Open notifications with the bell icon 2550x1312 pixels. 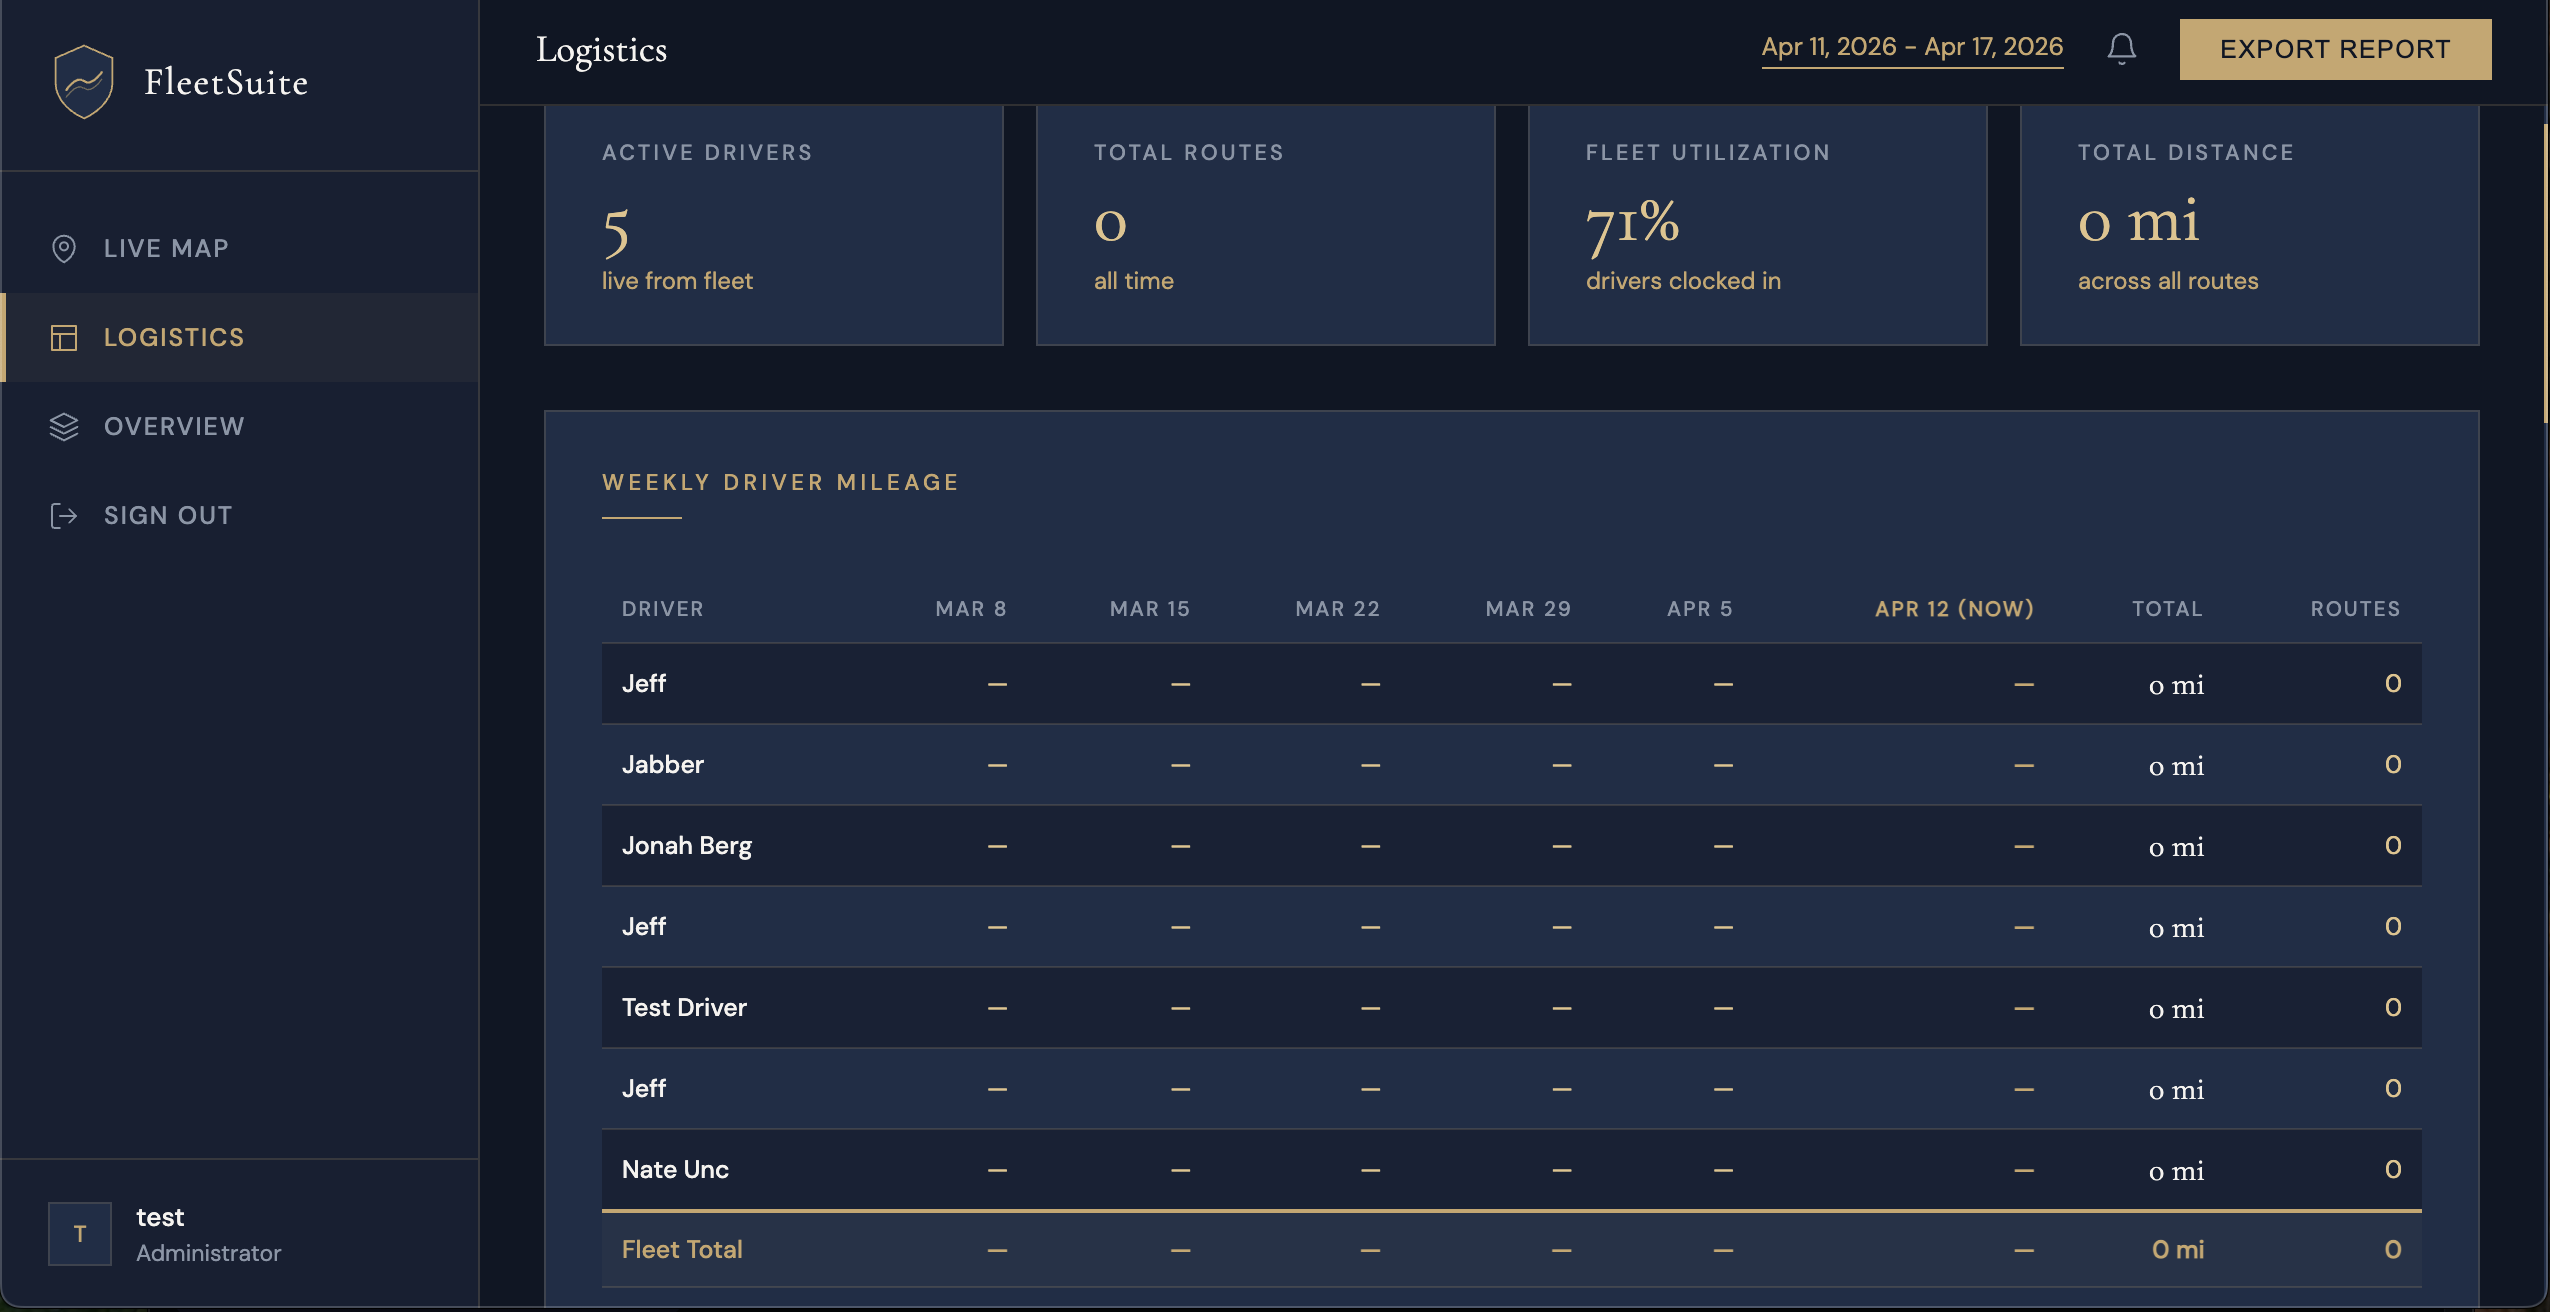point(2121,48)
